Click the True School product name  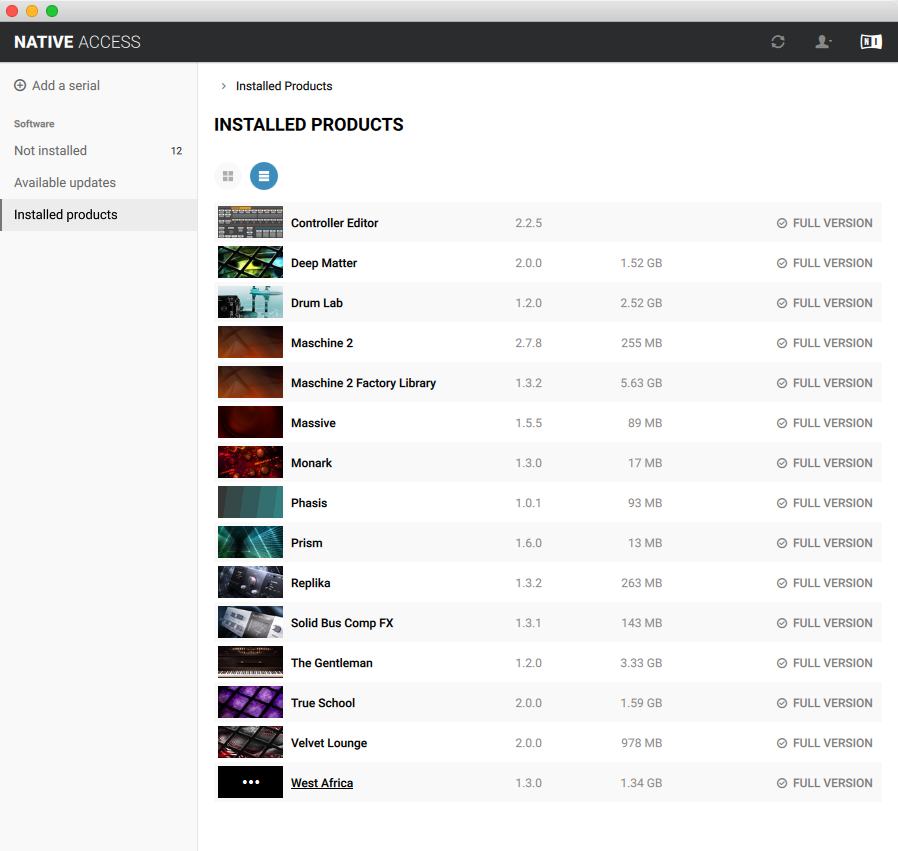pos(323,703)
